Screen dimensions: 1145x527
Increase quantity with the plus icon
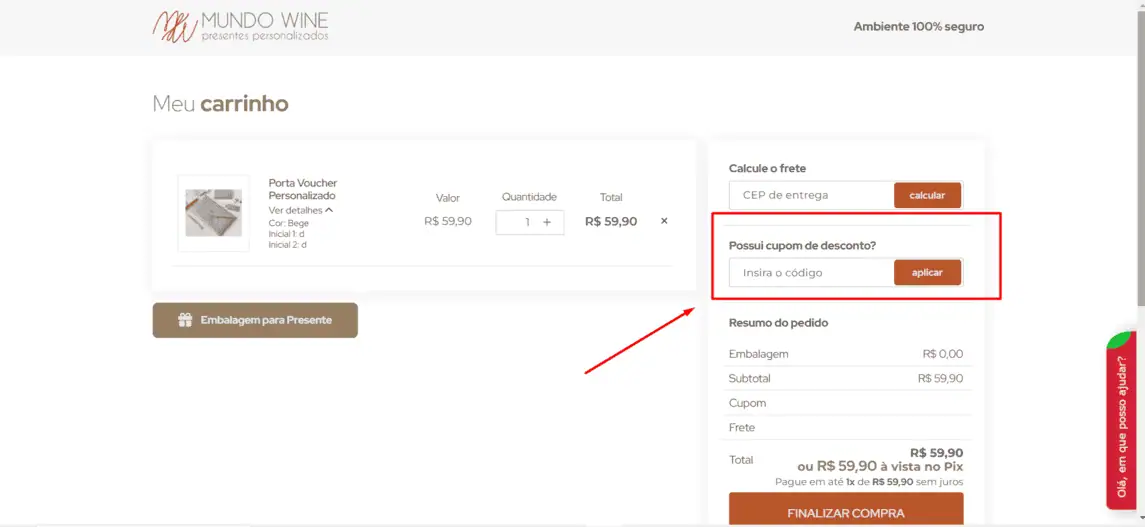point(547,222)
